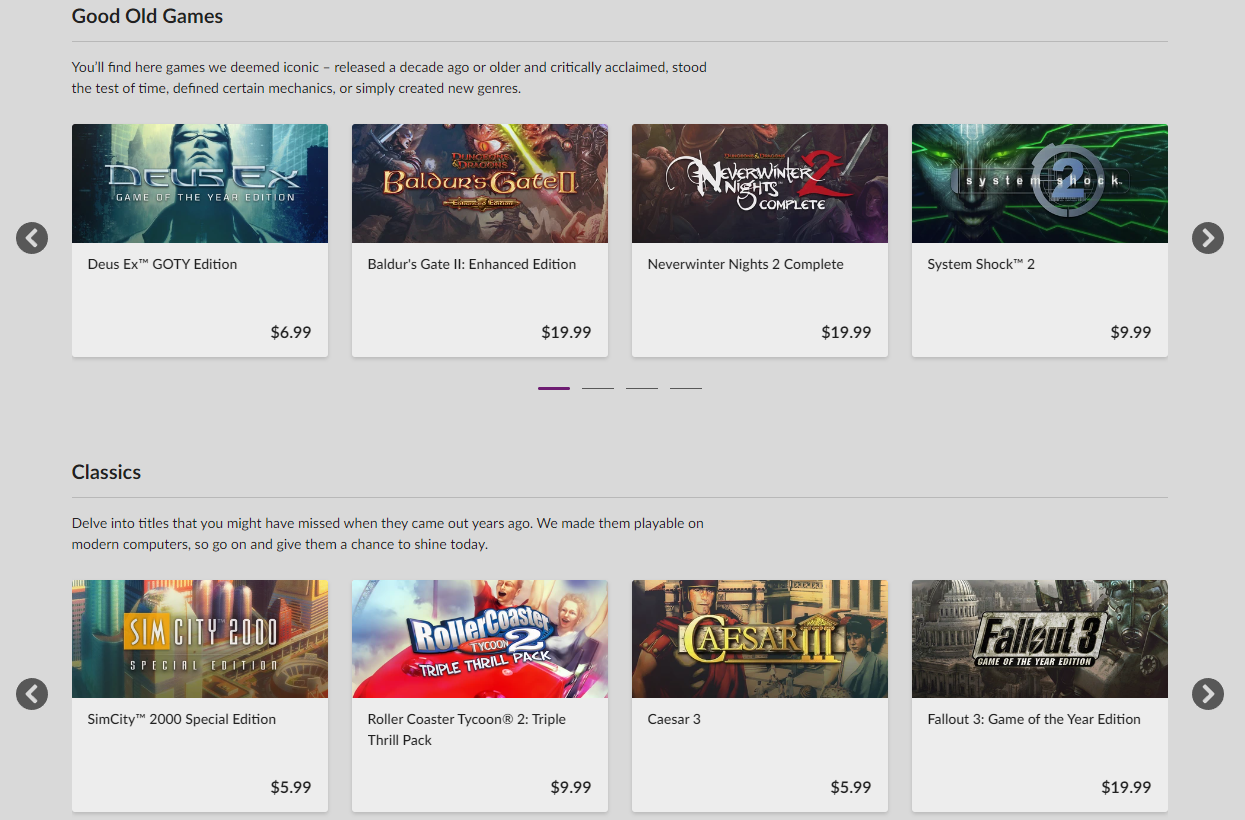Select fourth carousel page indicator
The width and height of the screenshot is (1245, 820).
(686, 388)
